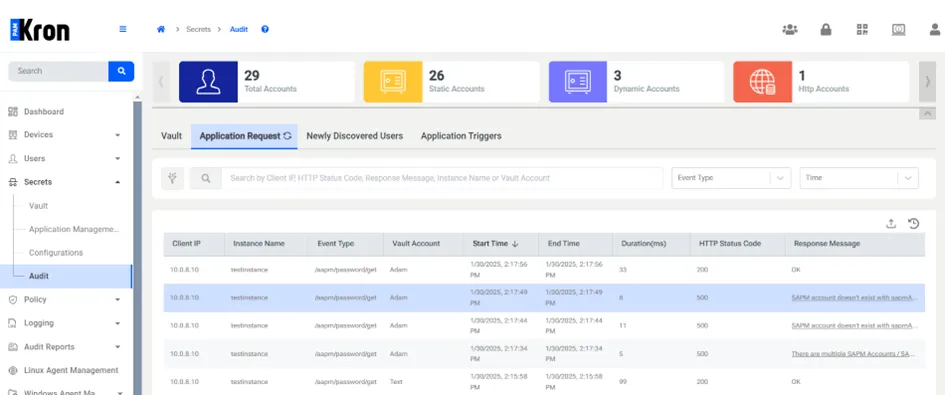Image resolution: width=945 pixels, height=395 pixels.
Task: Click the magnifier icon in filter bar
Action: (x=206, y=179)
